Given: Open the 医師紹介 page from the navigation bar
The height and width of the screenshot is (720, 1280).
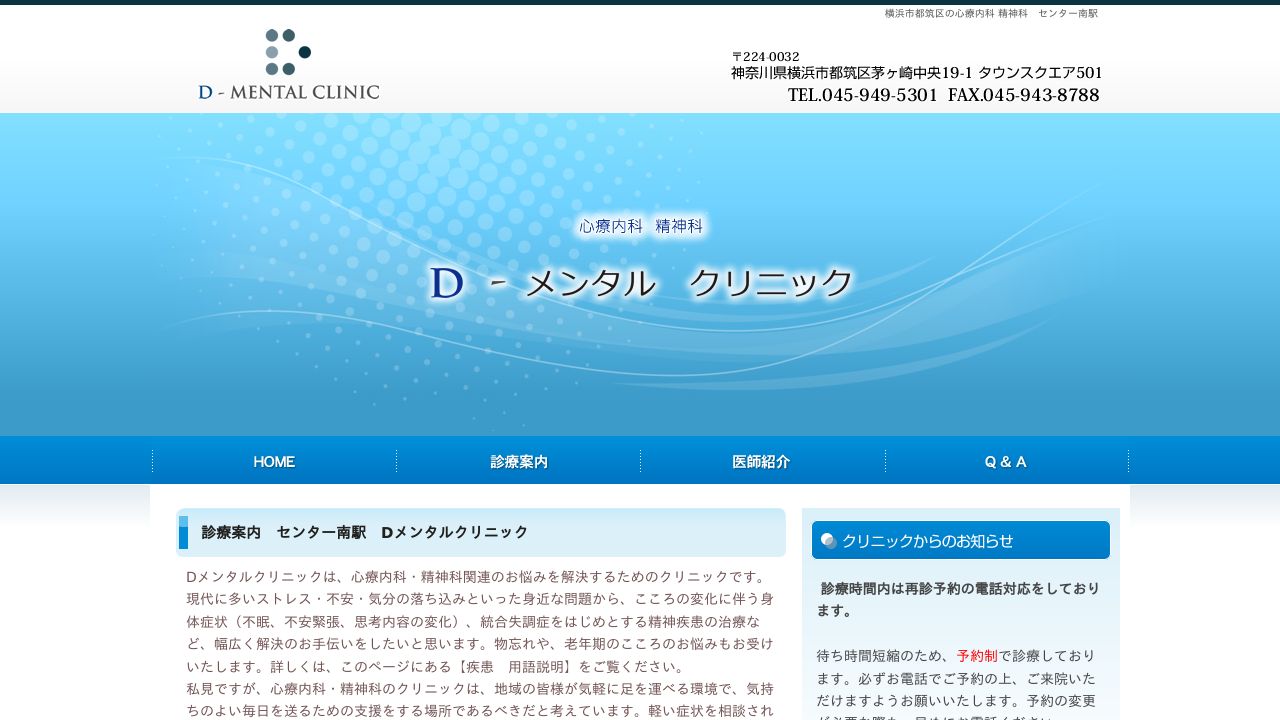Looking at the screenshot, I should click(762, 461).
